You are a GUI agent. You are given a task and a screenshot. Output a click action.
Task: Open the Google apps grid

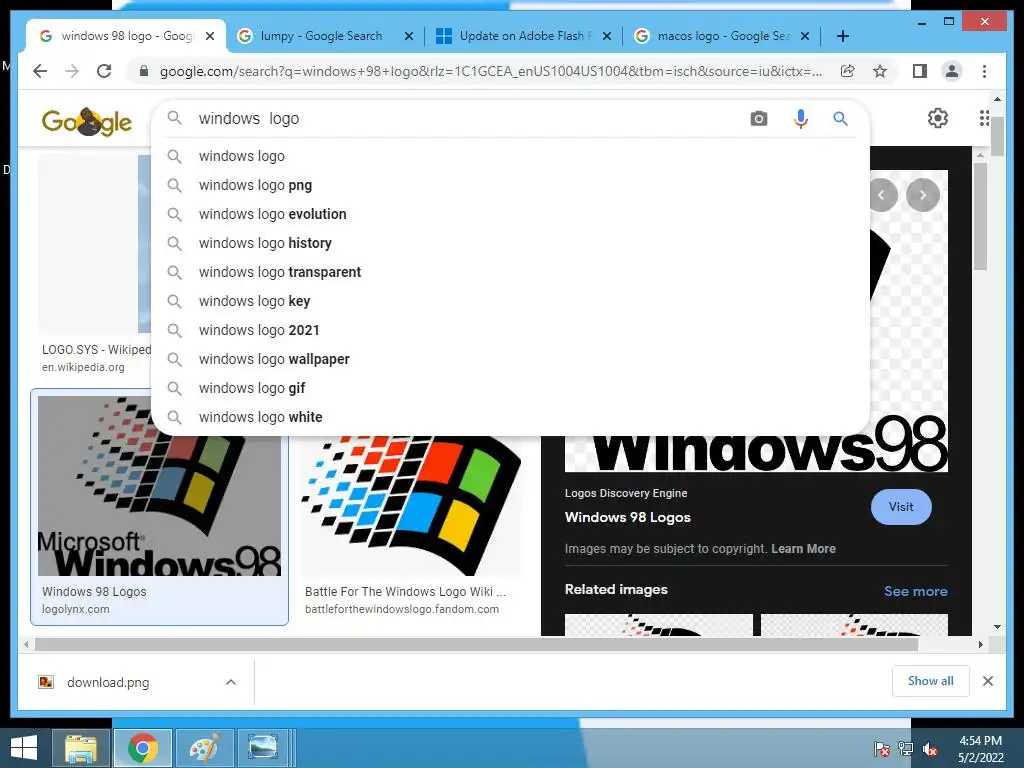click(x=984, y=118)
